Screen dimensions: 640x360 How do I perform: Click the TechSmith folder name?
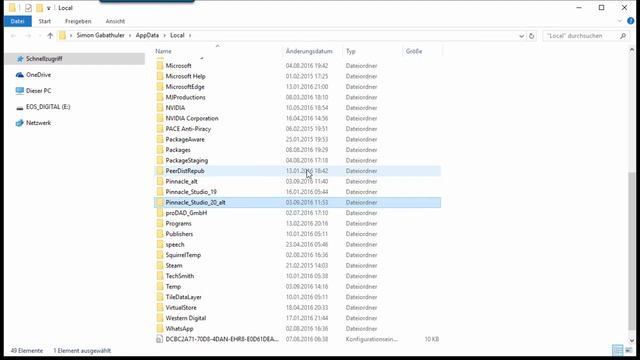180,276
